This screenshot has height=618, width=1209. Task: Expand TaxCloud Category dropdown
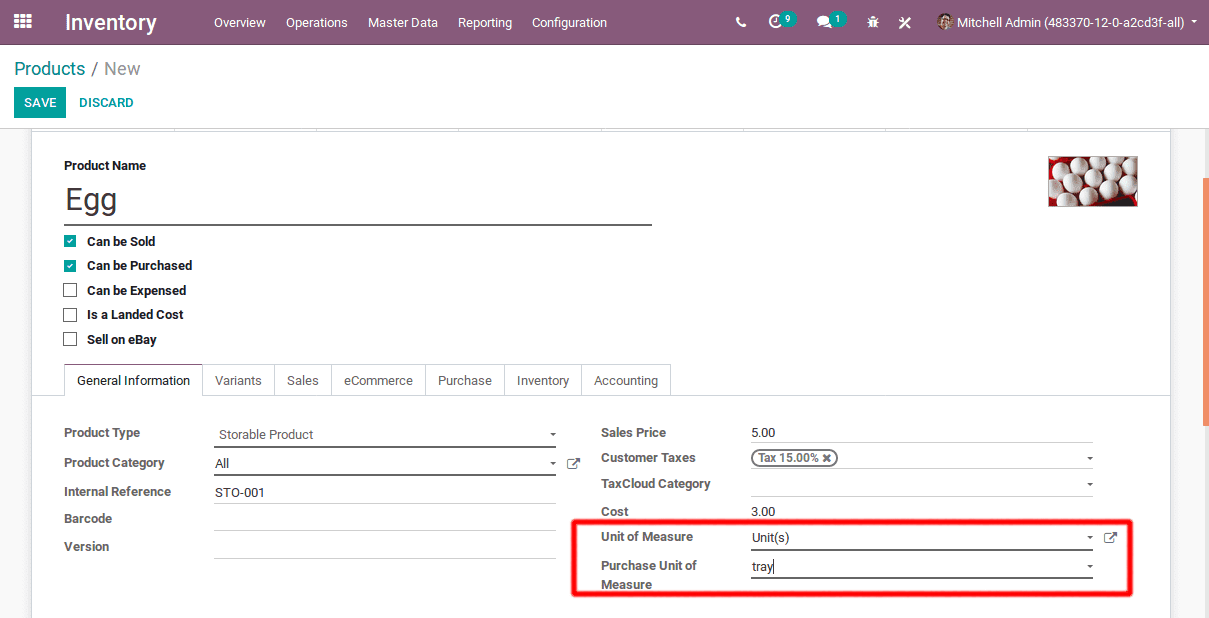pyautogui.click(x=1089, y=485)
